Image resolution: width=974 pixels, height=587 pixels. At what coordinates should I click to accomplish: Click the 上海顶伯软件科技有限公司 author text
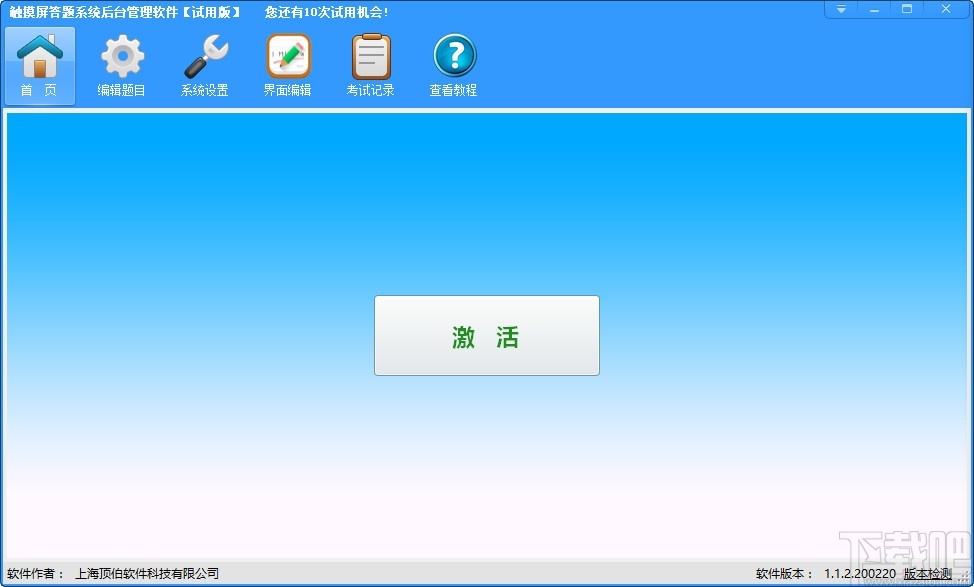pos(147,574)
